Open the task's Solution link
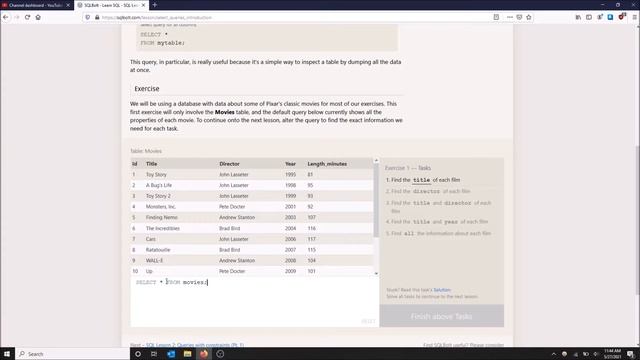640x360 pixels. [x=442, y=290]
